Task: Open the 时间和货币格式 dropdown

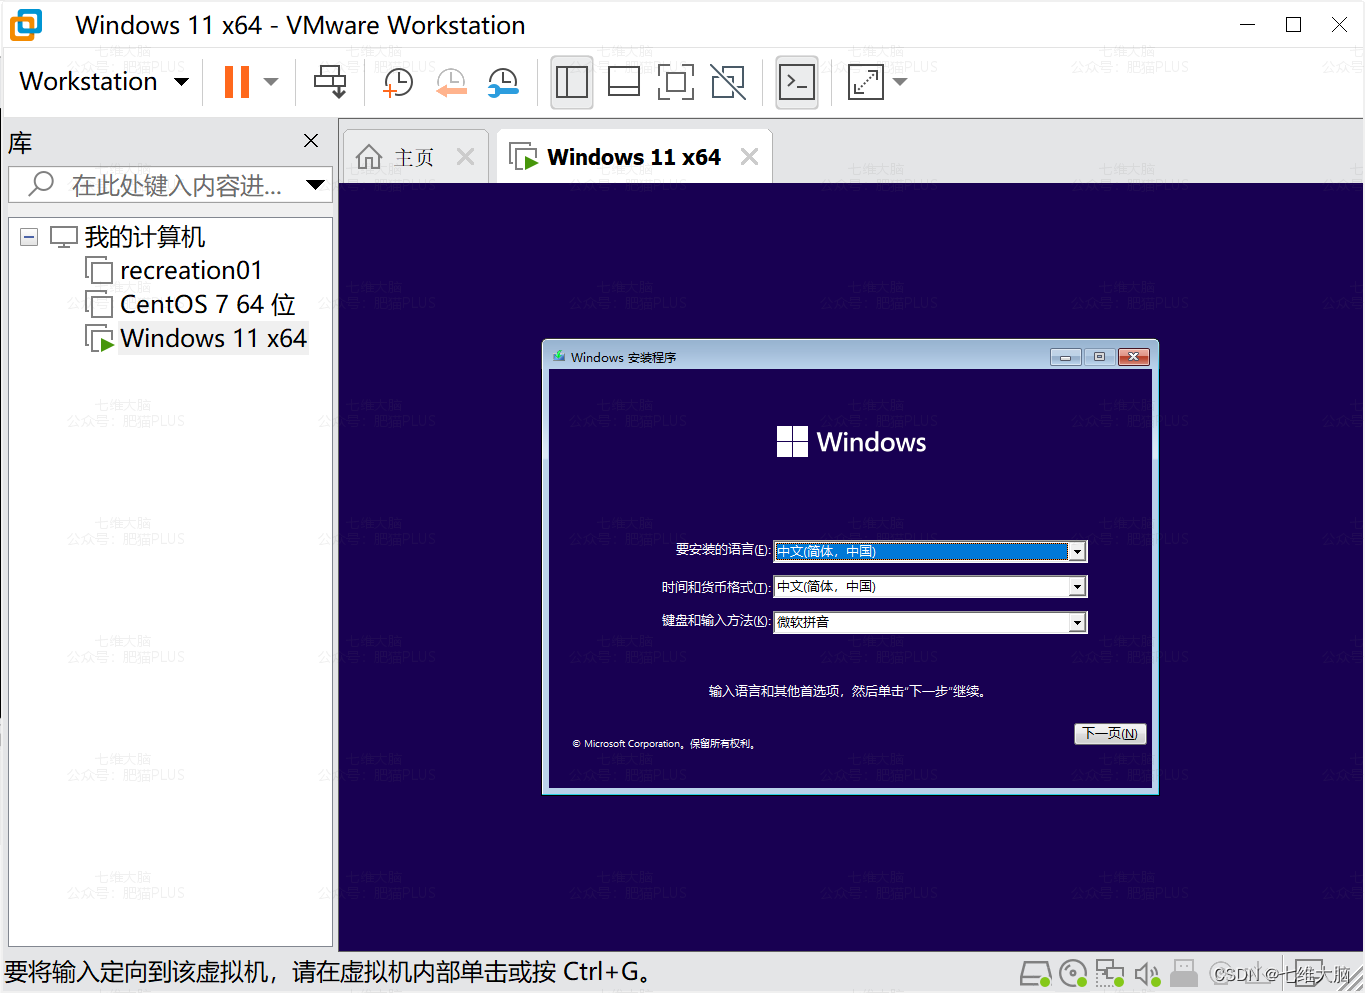Action: pyautogui.click(x=1077, y=587)
